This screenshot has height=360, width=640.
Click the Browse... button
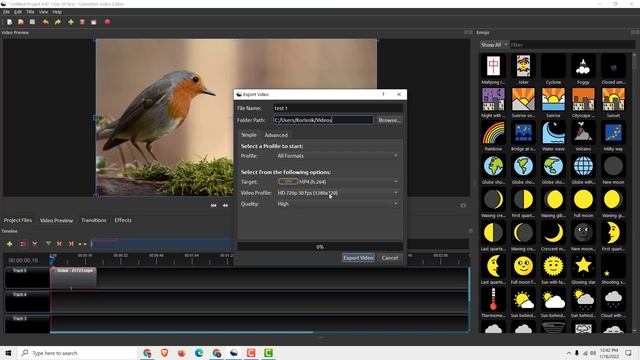click(x=389, y=120)
